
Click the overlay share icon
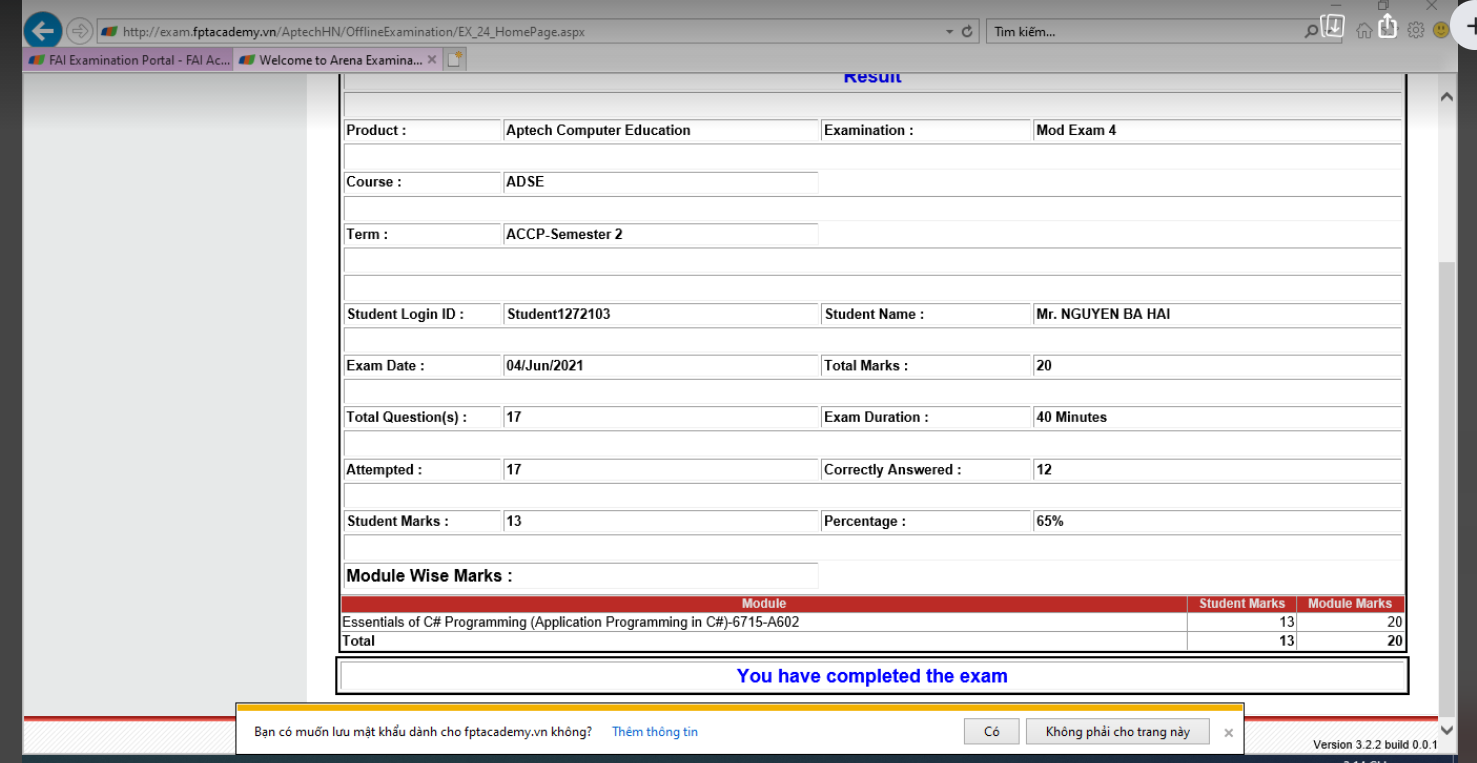(1387, 25)
